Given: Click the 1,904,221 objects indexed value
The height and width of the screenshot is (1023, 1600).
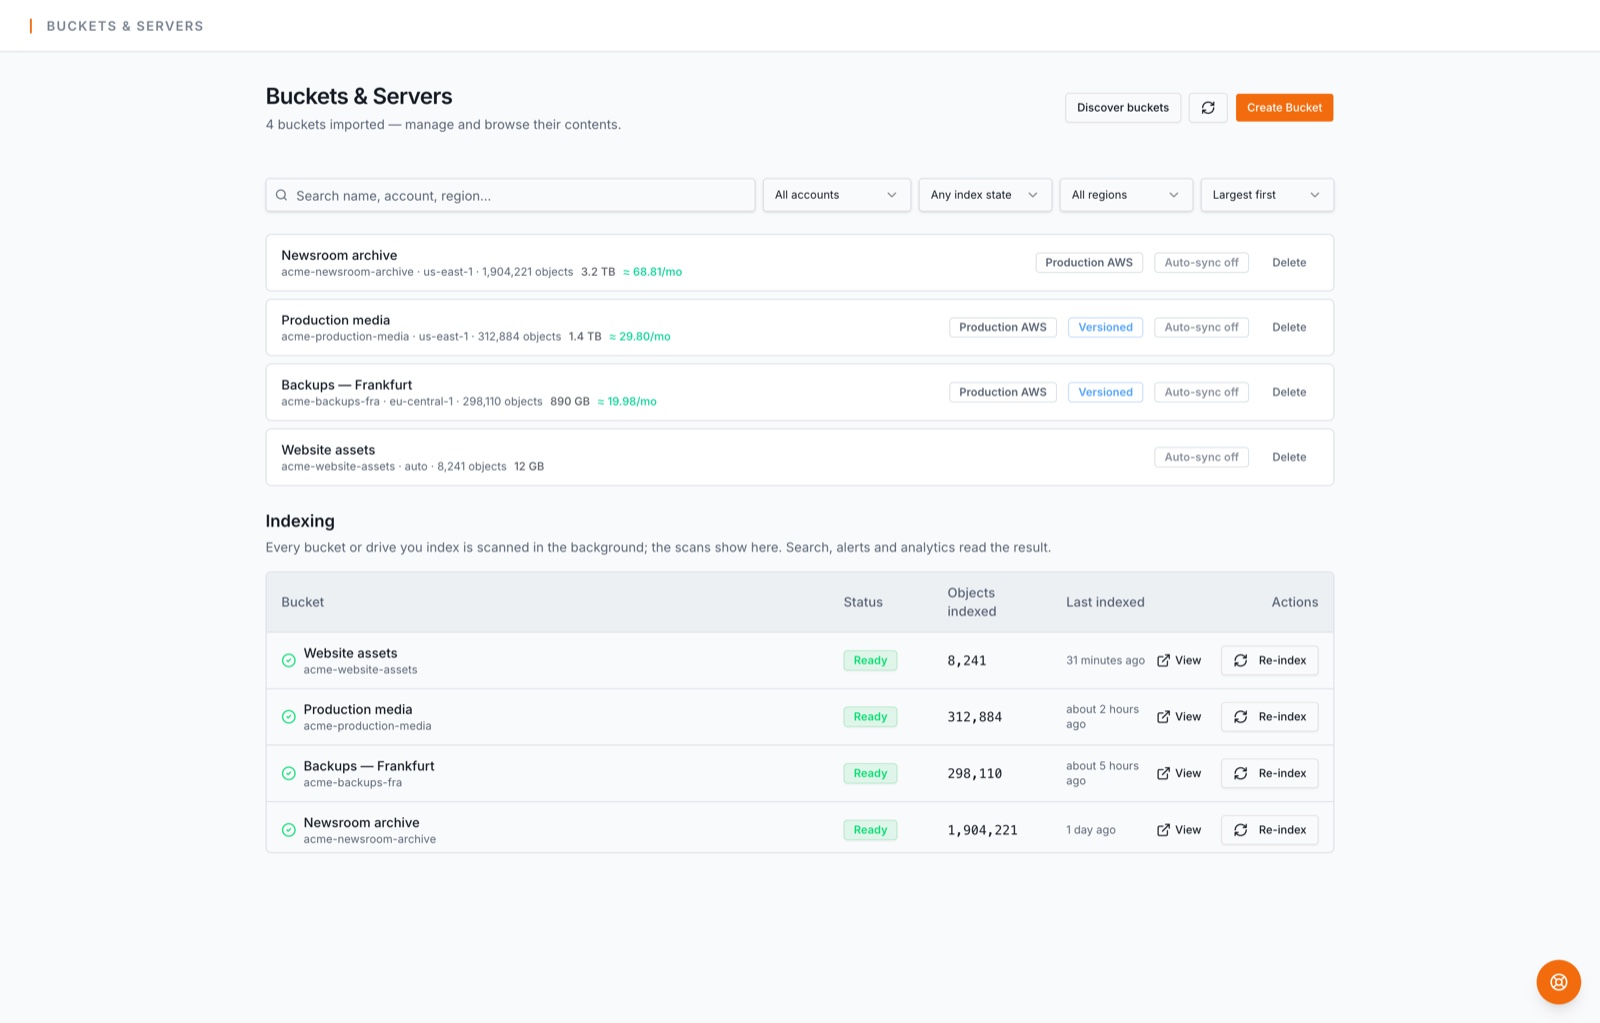Looking at the screenshot, I should tap(982, 831).
